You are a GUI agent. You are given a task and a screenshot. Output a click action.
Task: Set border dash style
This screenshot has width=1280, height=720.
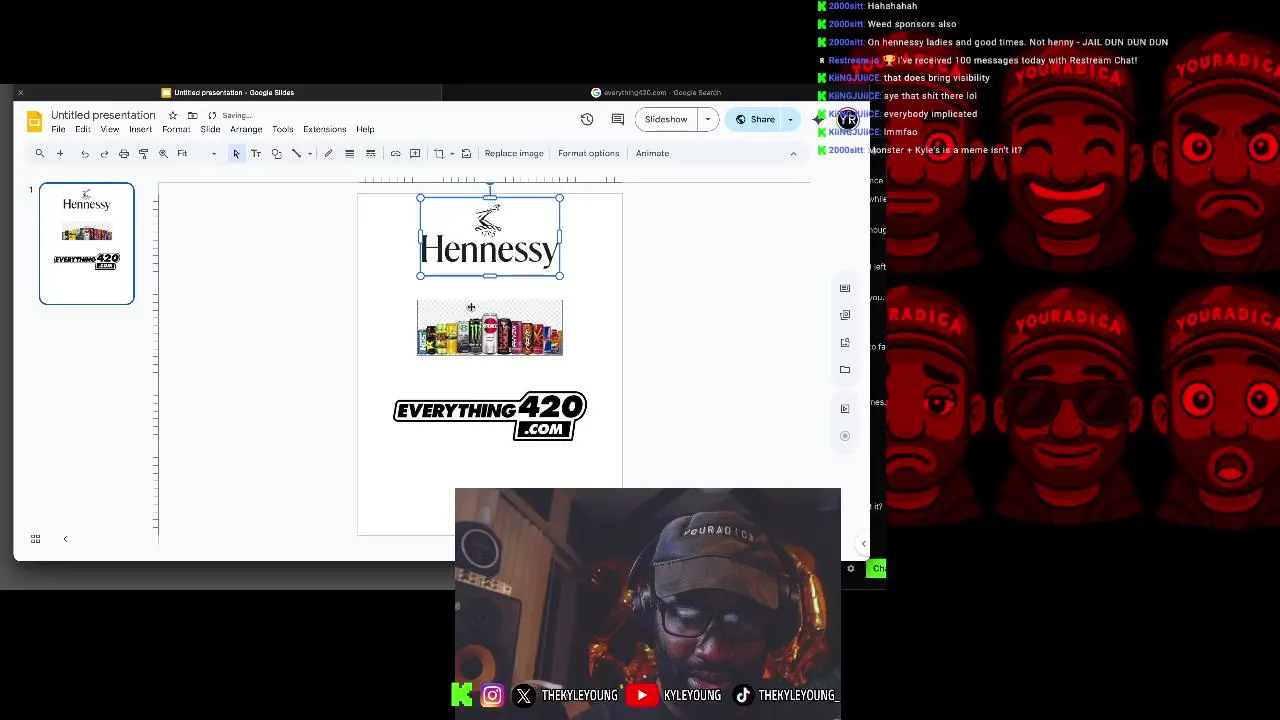(370, 153)
